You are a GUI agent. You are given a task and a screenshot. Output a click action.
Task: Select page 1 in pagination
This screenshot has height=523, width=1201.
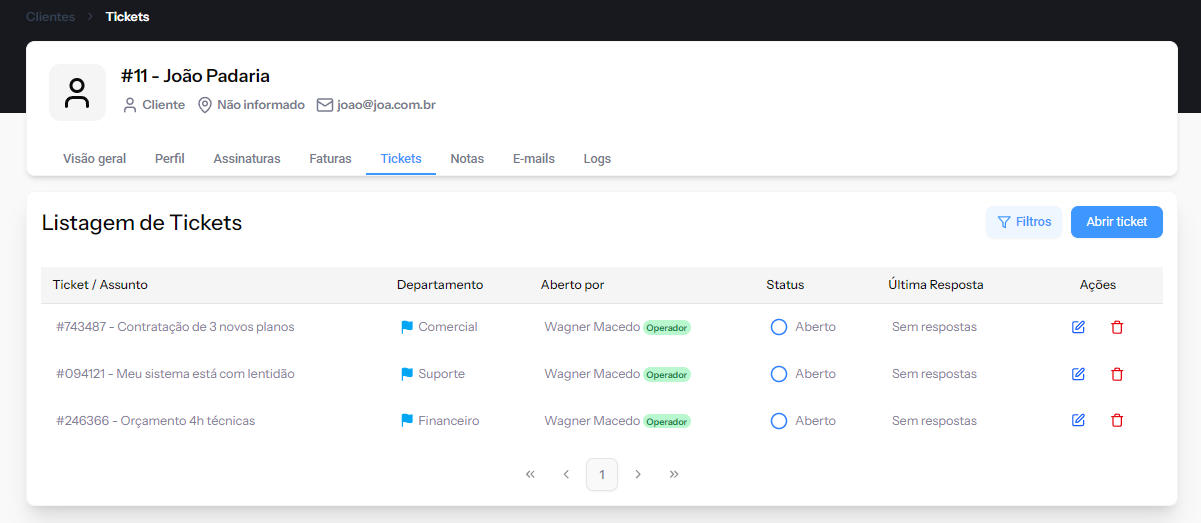pyautogui.click(x=602, y=474)
